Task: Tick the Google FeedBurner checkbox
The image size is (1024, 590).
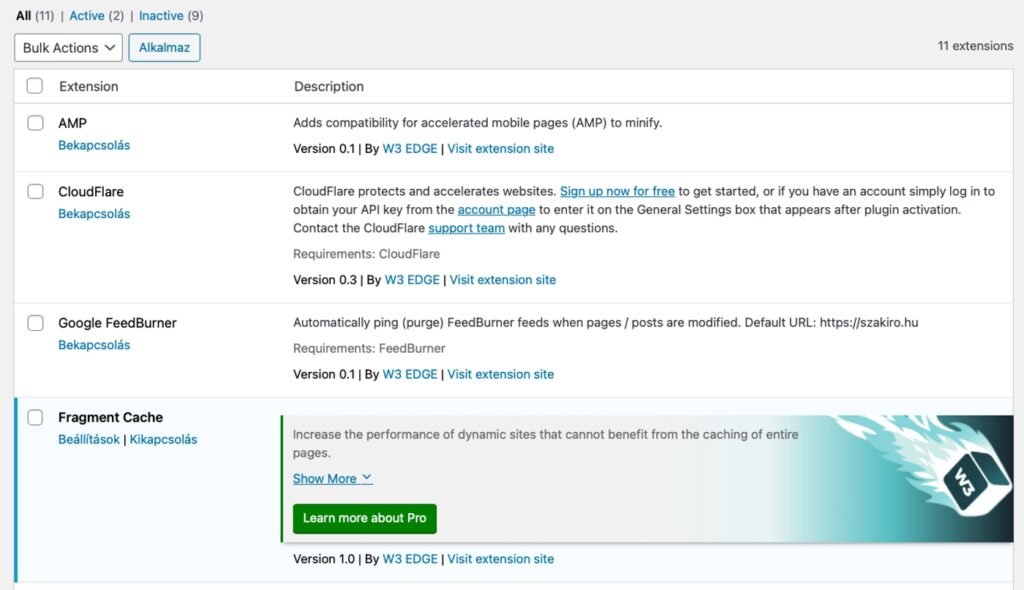Action: (35, 323)
